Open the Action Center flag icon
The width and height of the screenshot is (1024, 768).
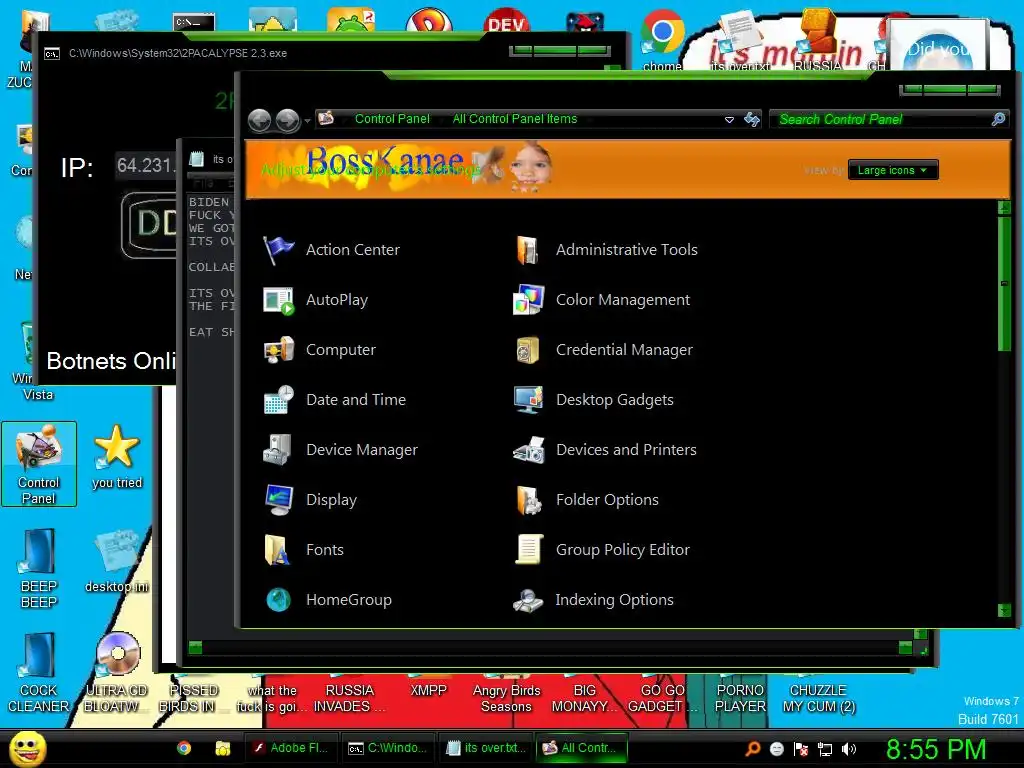pos(278,250)
